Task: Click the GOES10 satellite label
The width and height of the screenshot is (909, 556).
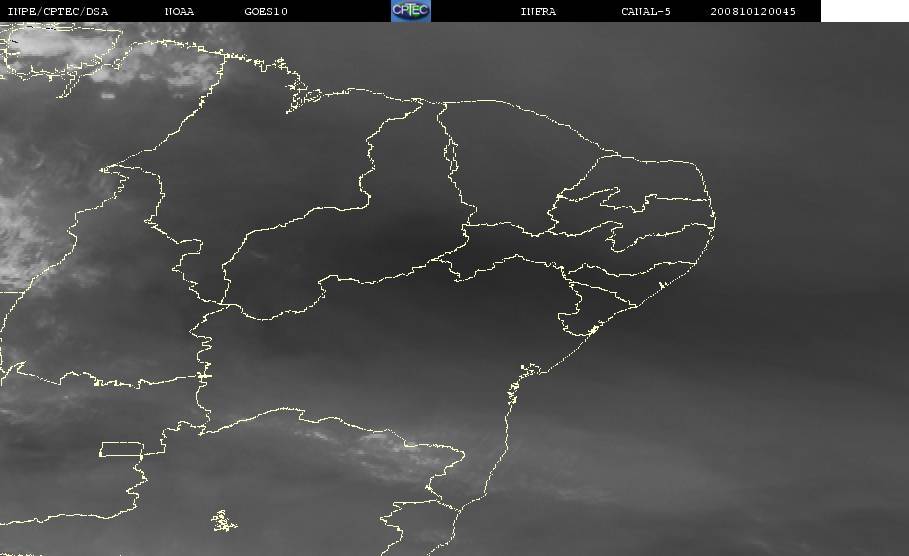Action: (266, 12)
